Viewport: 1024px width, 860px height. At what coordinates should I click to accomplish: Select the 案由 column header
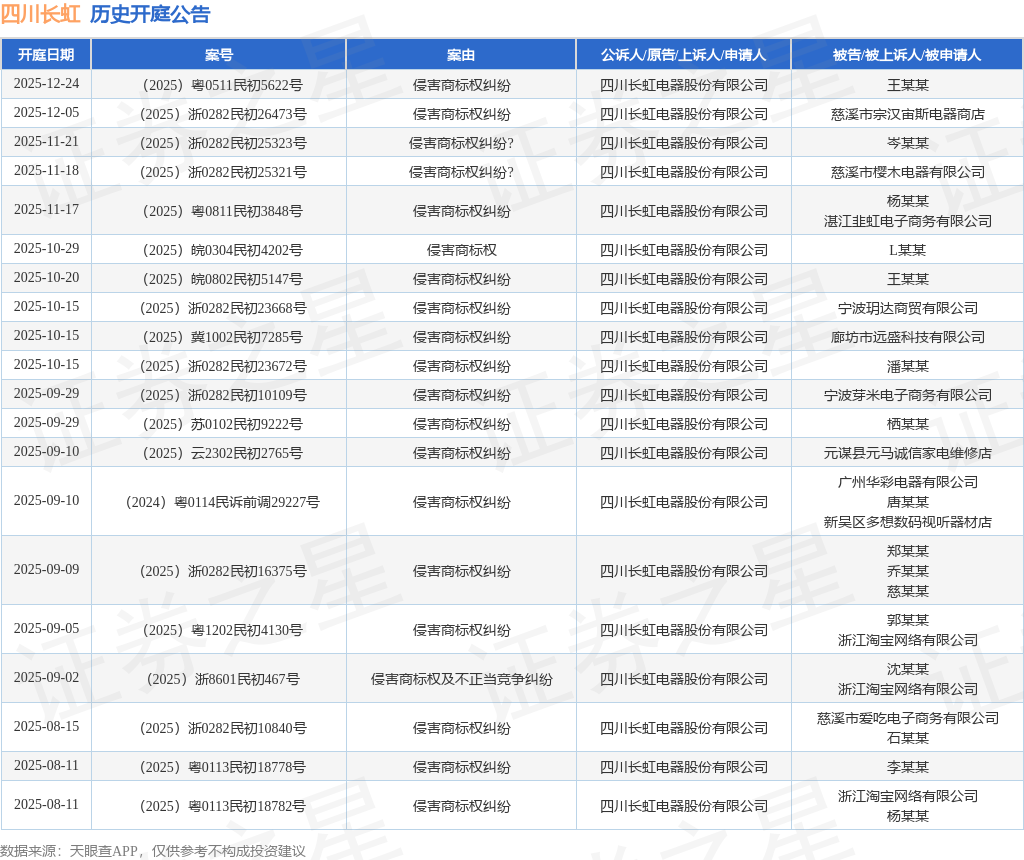[461, 55]
